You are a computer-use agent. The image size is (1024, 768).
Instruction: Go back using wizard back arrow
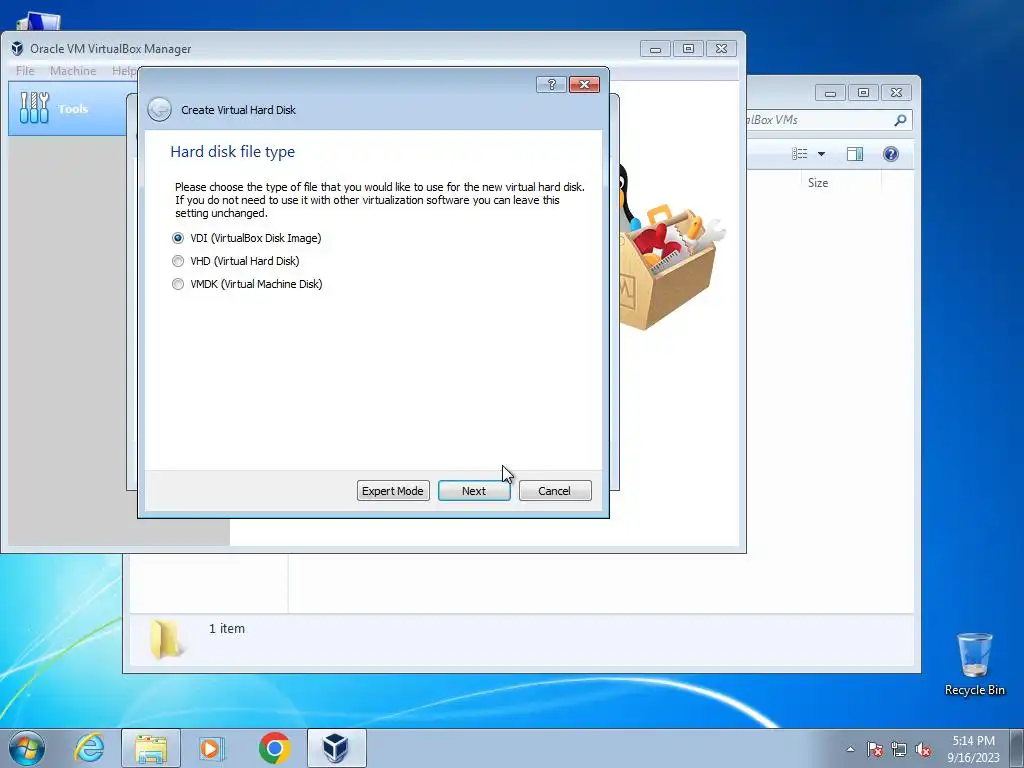[x=159, y=110]
